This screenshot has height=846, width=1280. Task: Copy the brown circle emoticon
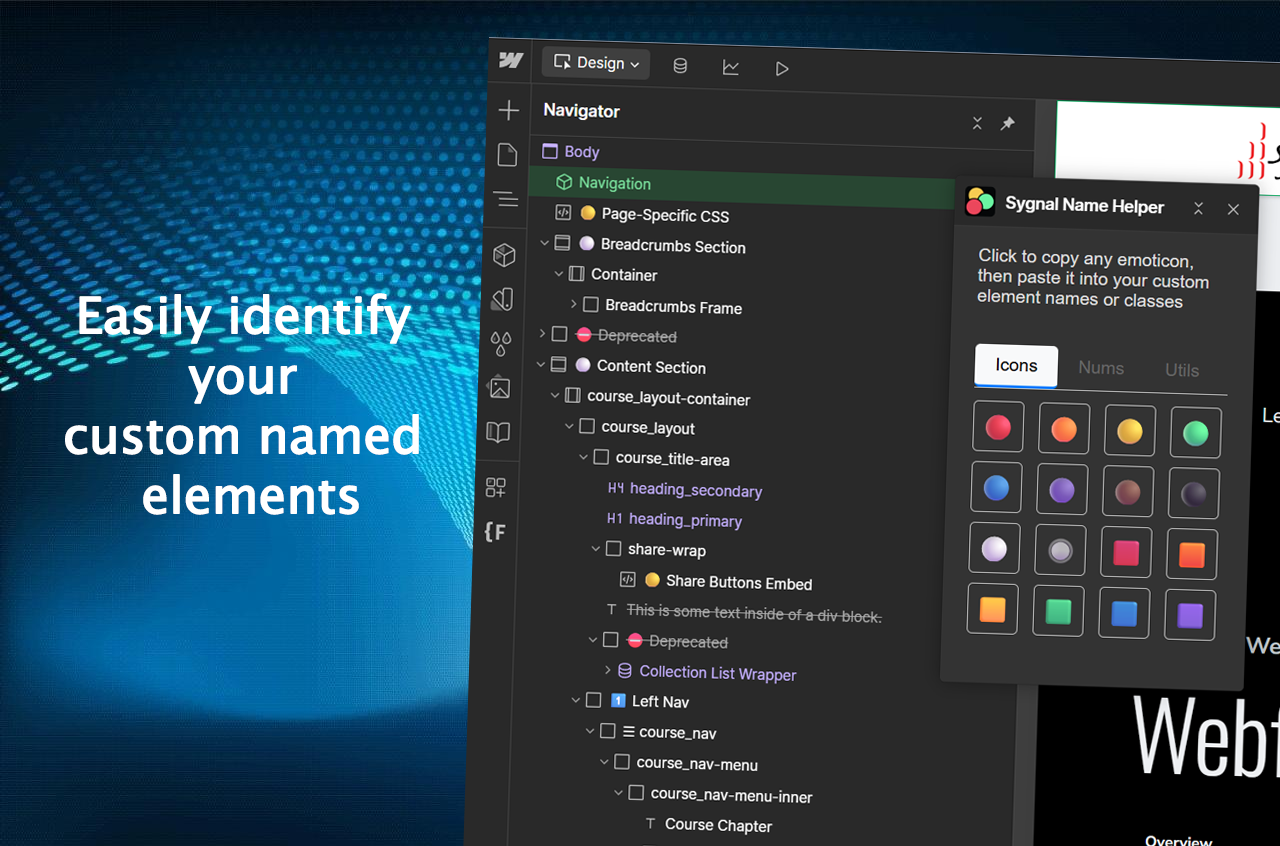1128,492
